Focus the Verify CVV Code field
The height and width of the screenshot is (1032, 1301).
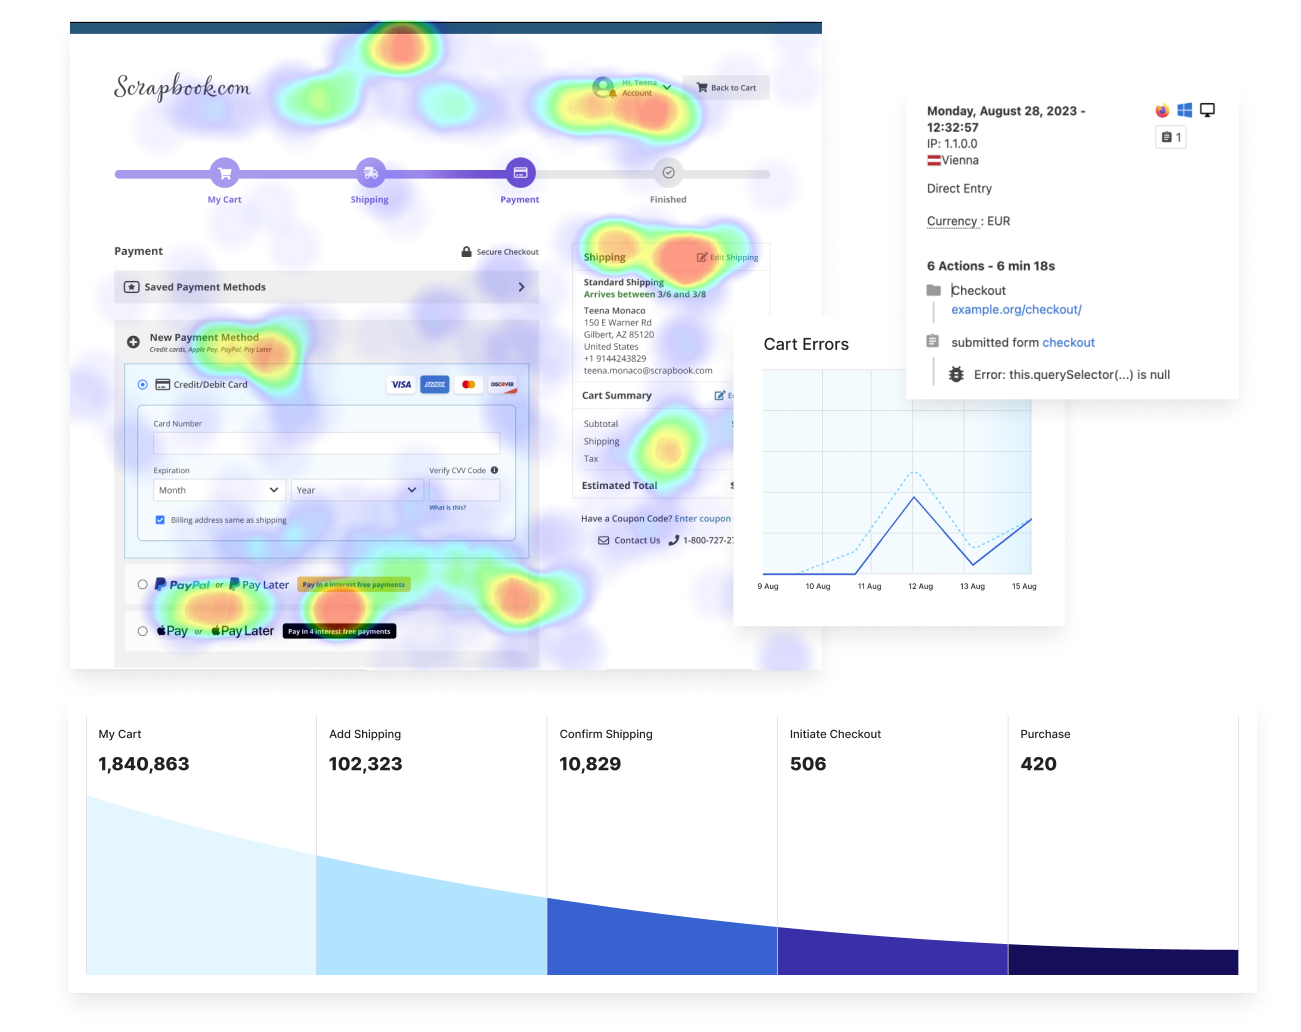[x=464, y=490]
